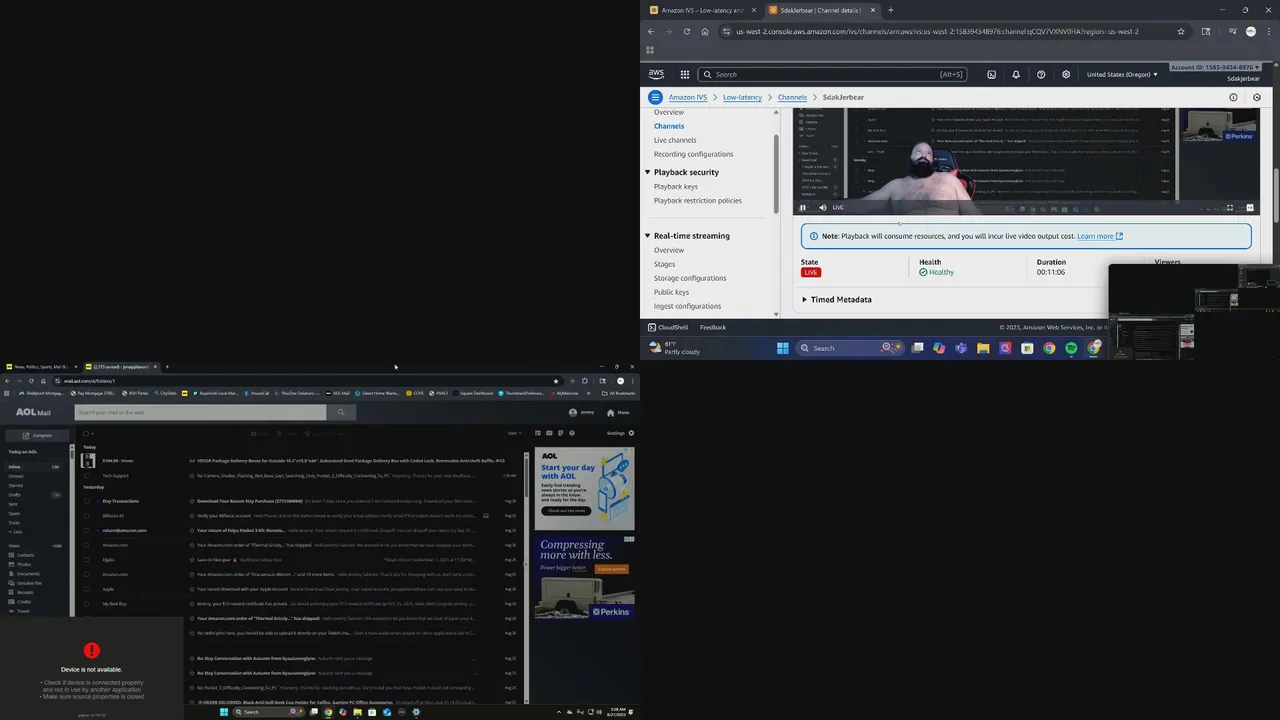
Task: Open AWS help question-mark icon
Action: (1041, 74)
